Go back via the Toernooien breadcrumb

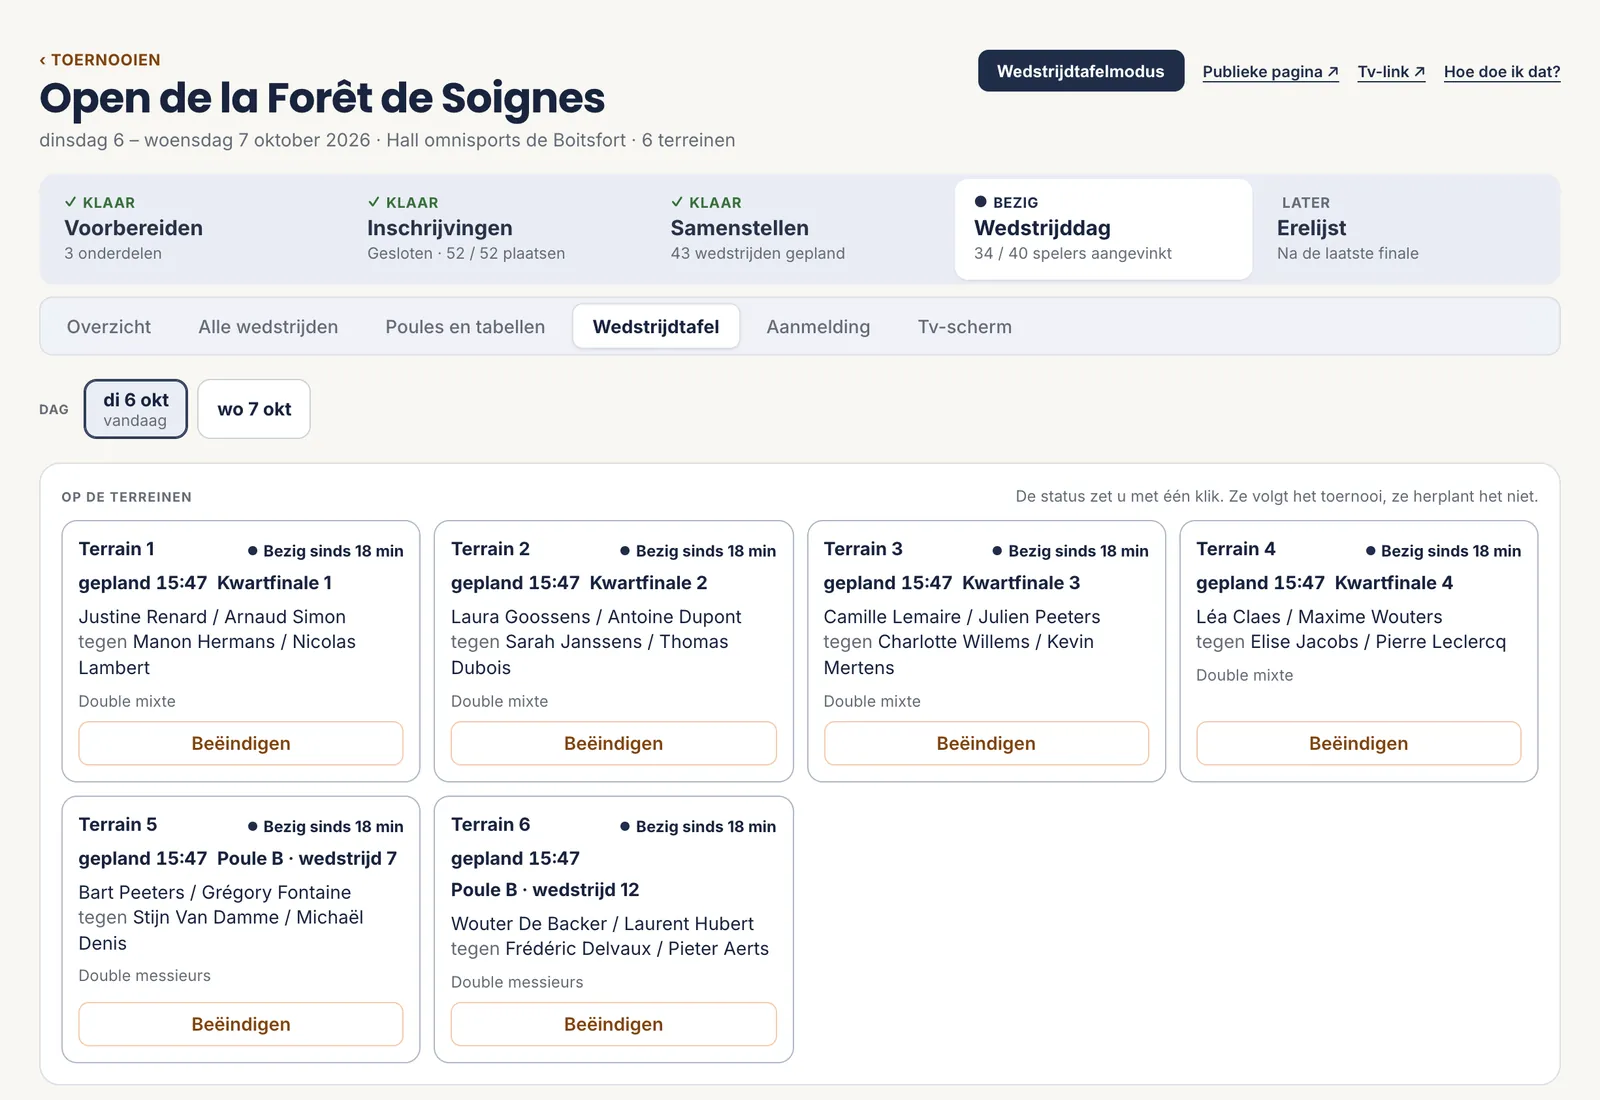point(100,60)
